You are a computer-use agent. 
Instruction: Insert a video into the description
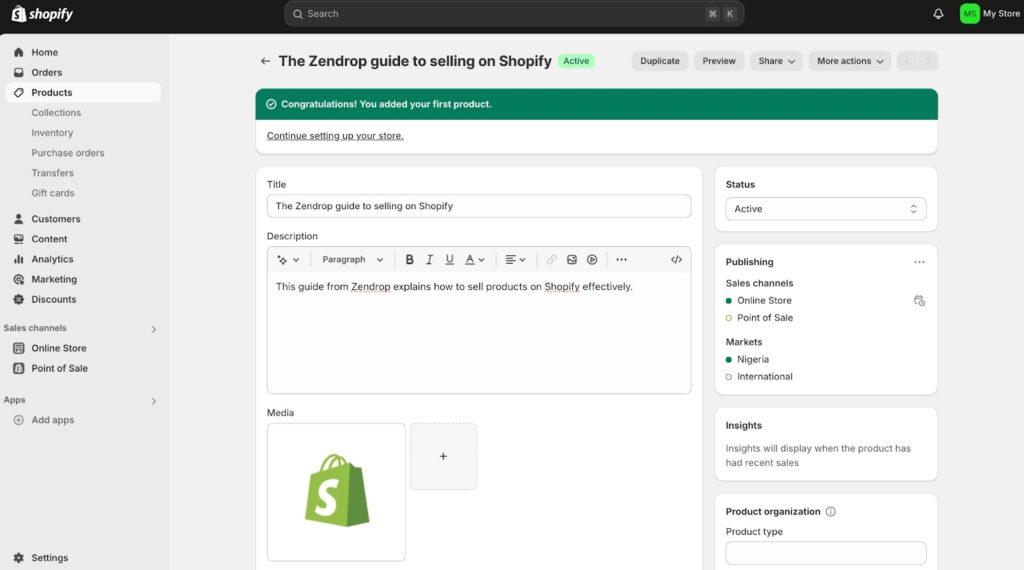click(x=592, y=259)
